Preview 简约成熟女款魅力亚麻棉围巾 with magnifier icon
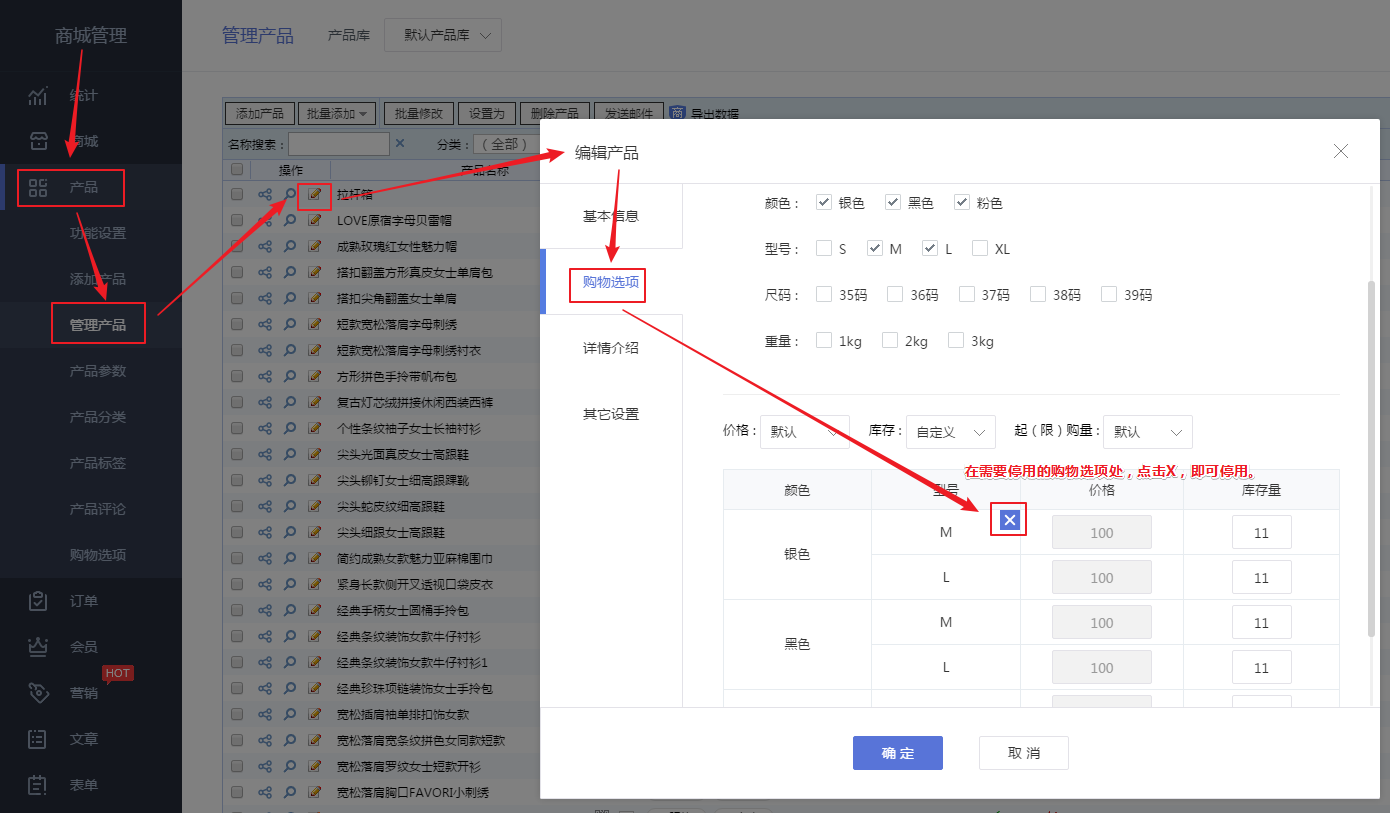This screenshot has width=1390, height=813. pyautogui.click(x=290, y=558)
